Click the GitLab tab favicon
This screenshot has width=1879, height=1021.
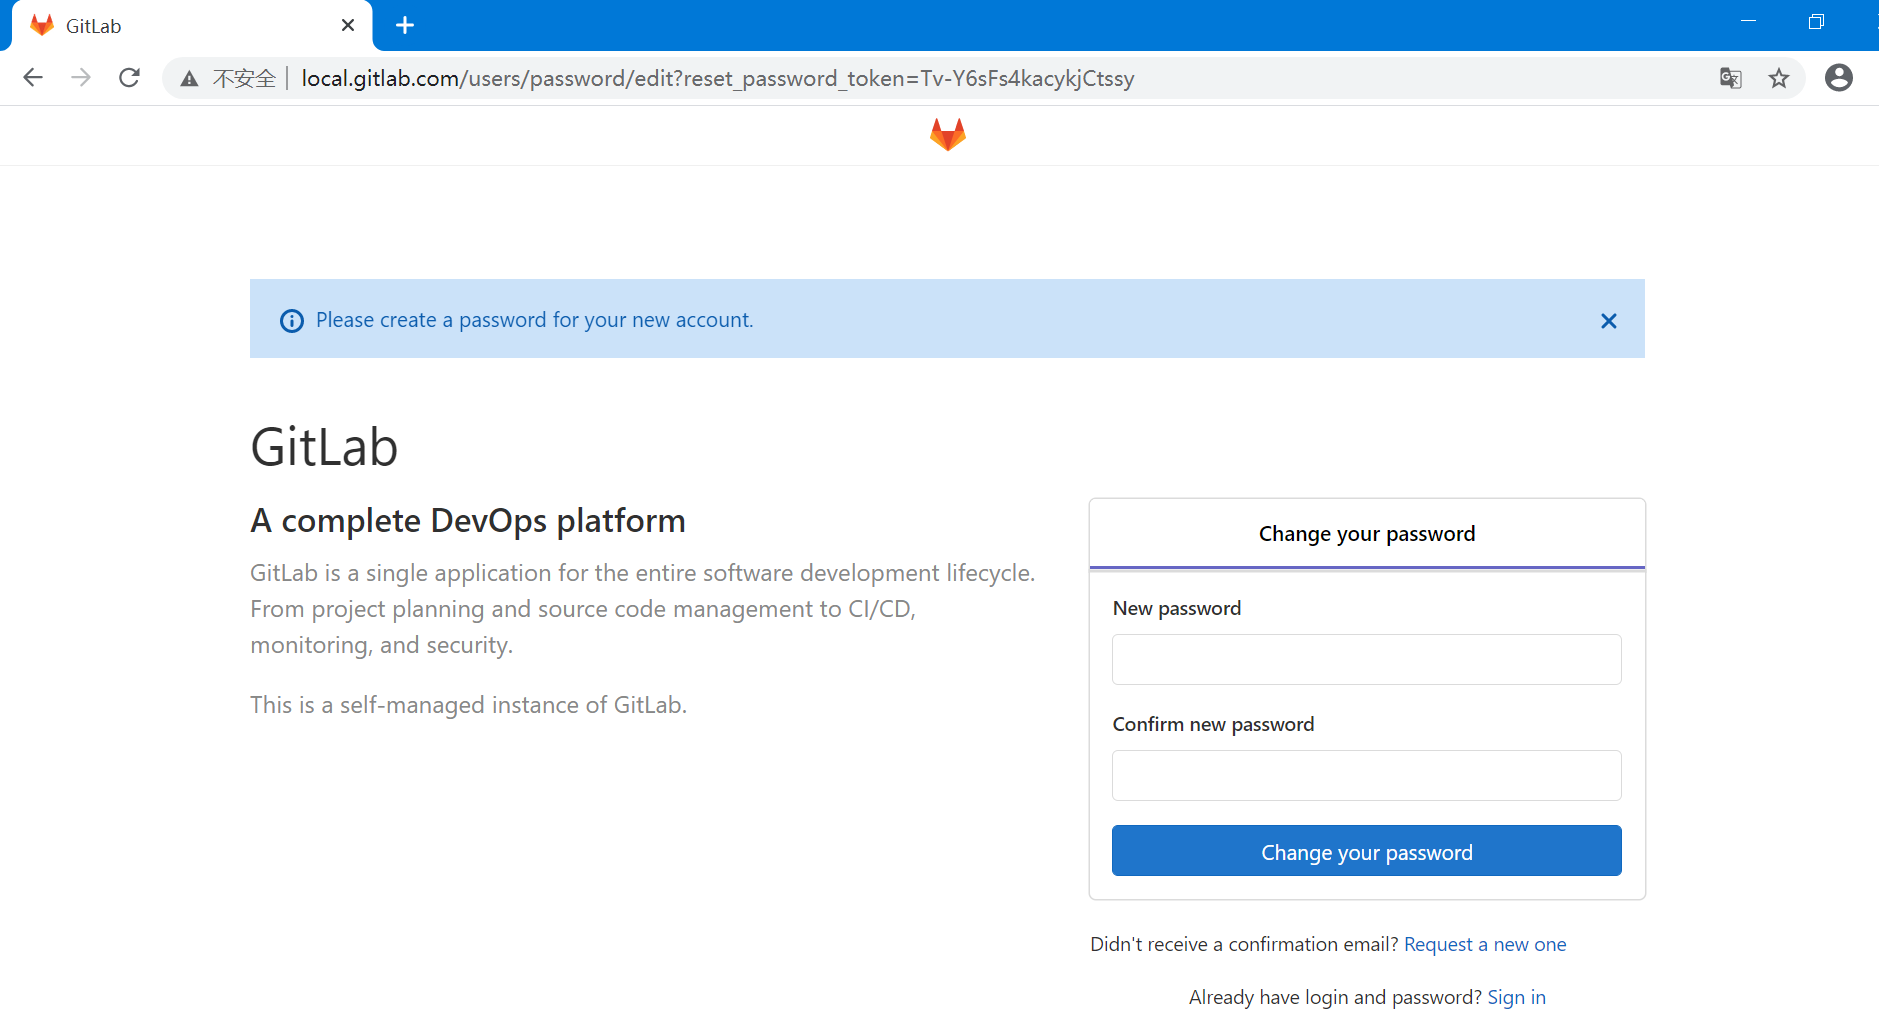coord(42,25)
